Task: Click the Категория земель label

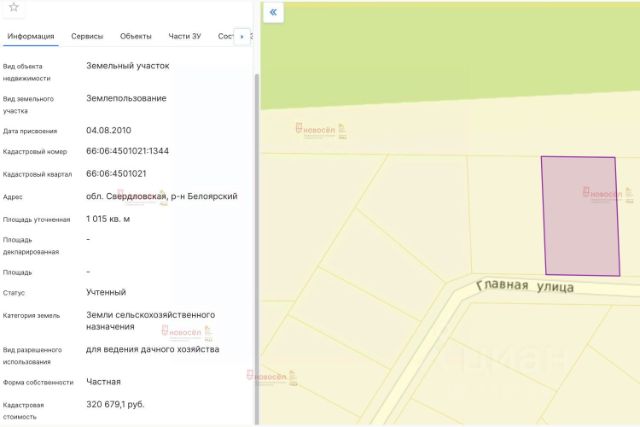Action: point(31,316)
